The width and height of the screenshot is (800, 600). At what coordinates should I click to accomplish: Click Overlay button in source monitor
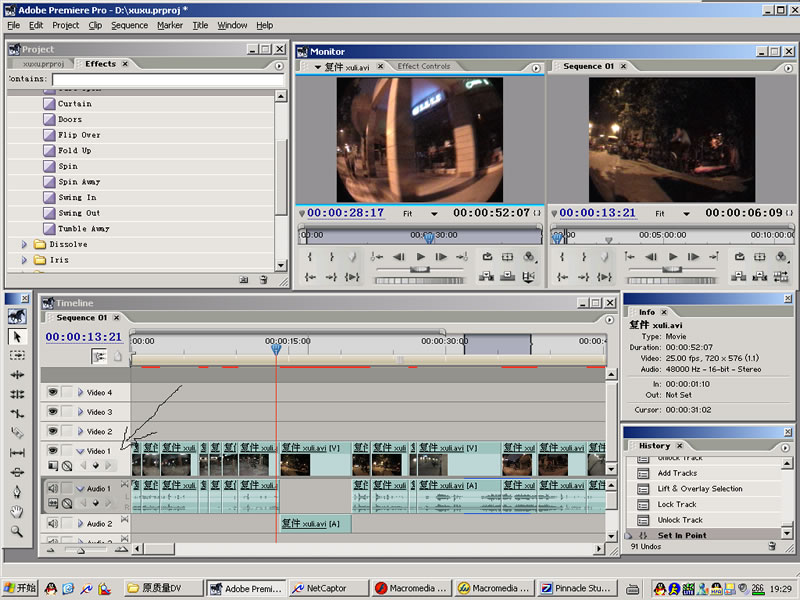tap(507, 277)
